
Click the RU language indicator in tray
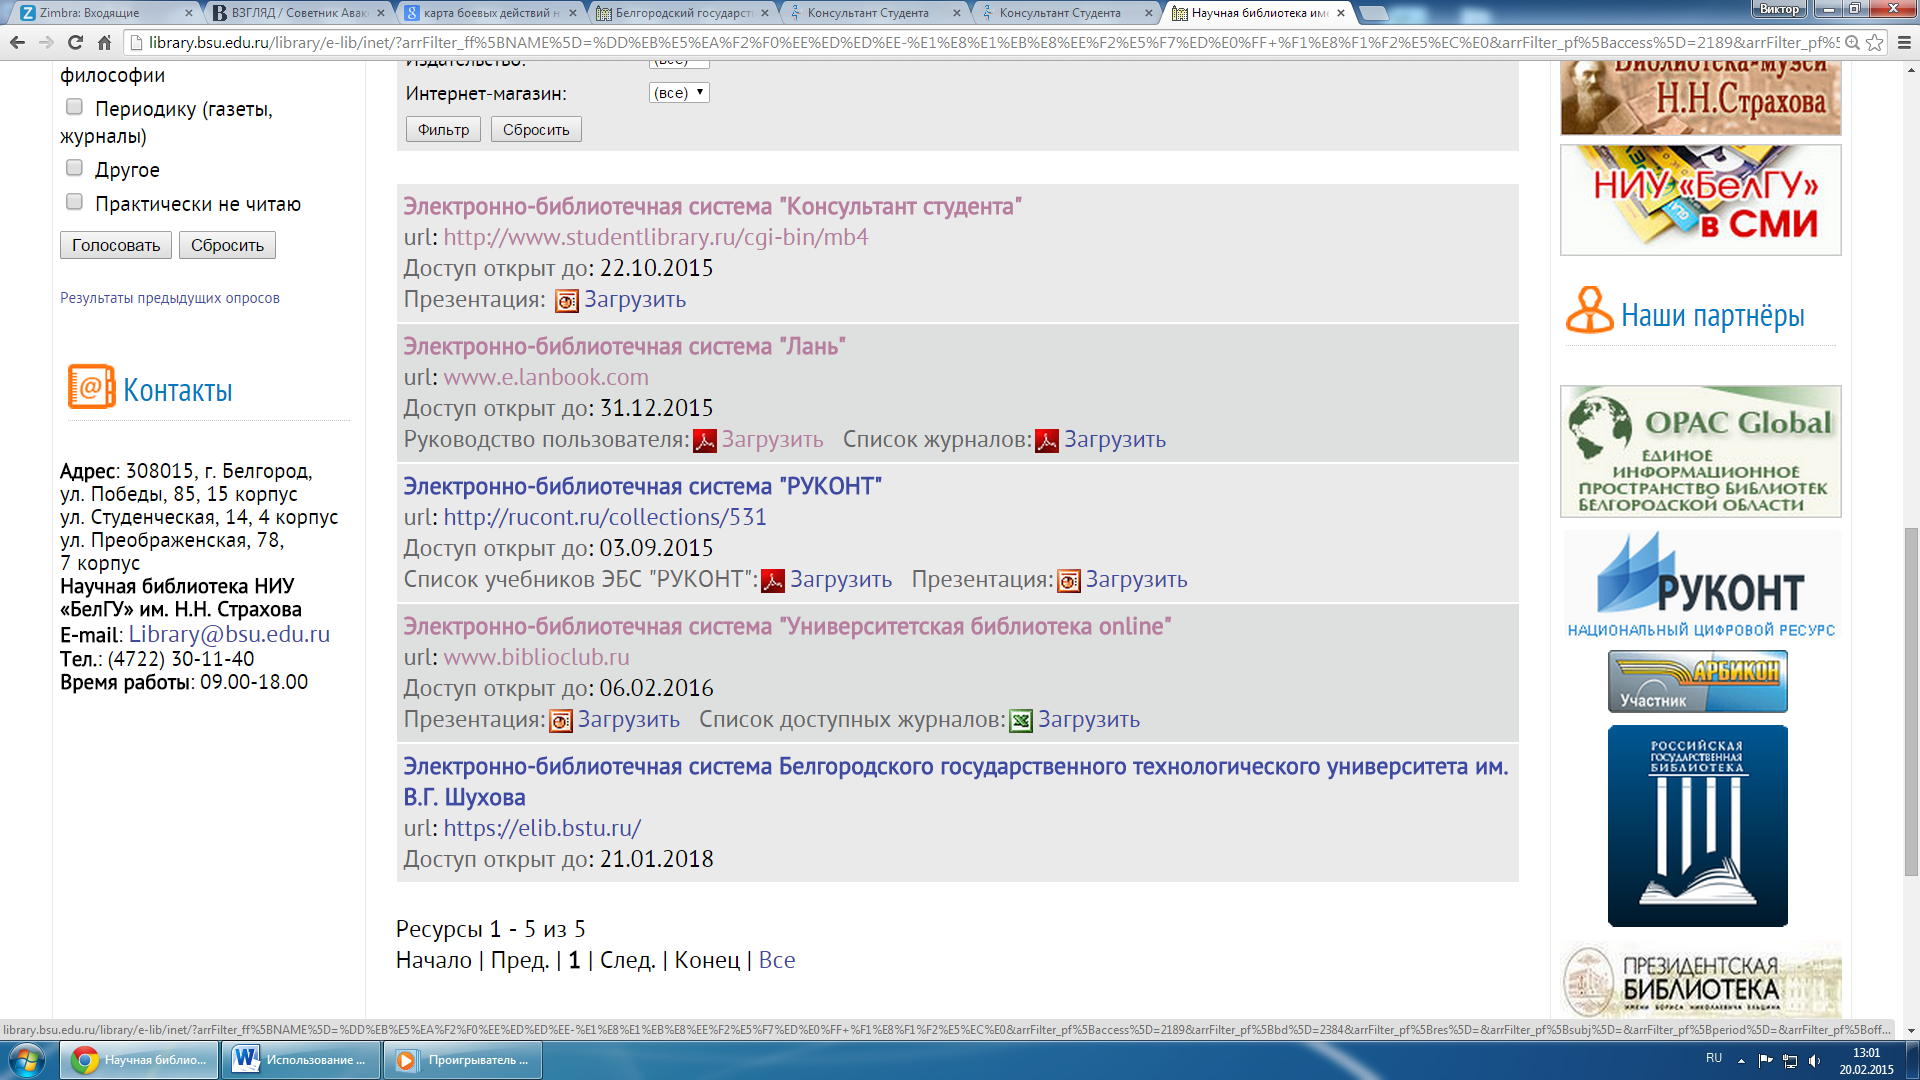click(x=1714, y=1058)
